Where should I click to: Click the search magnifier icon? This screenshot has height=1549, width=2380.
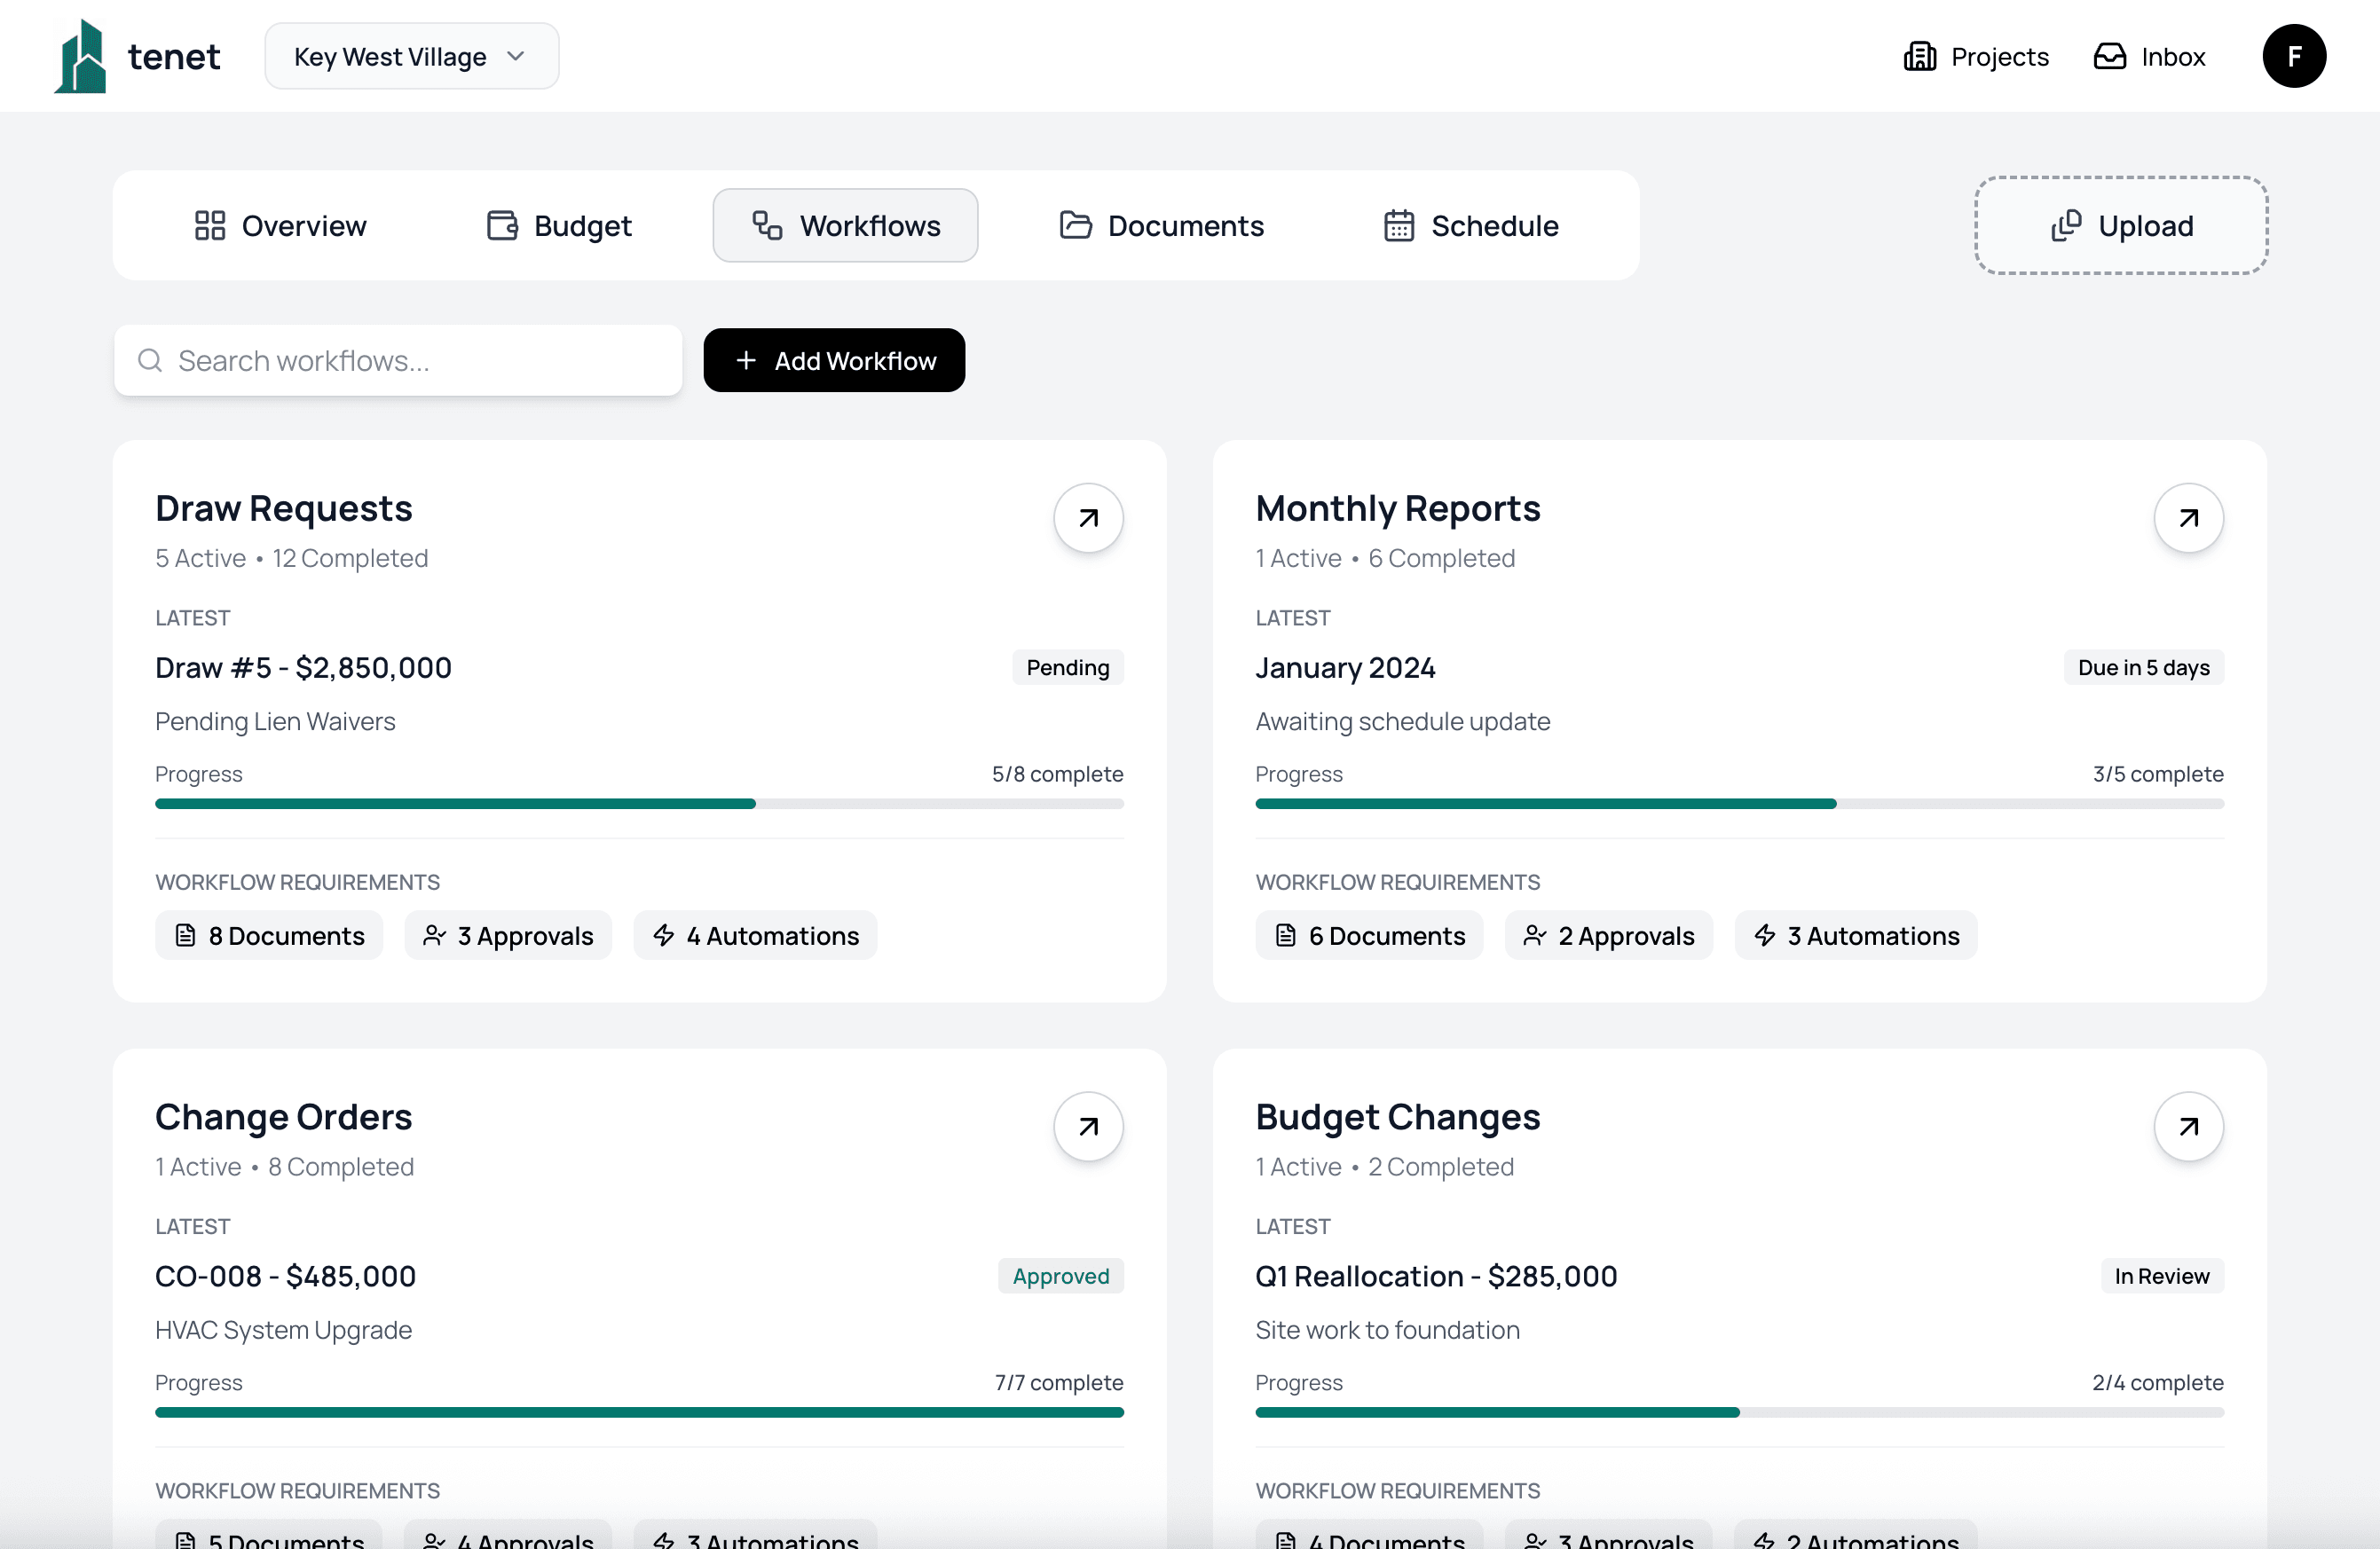pos(150,360)
